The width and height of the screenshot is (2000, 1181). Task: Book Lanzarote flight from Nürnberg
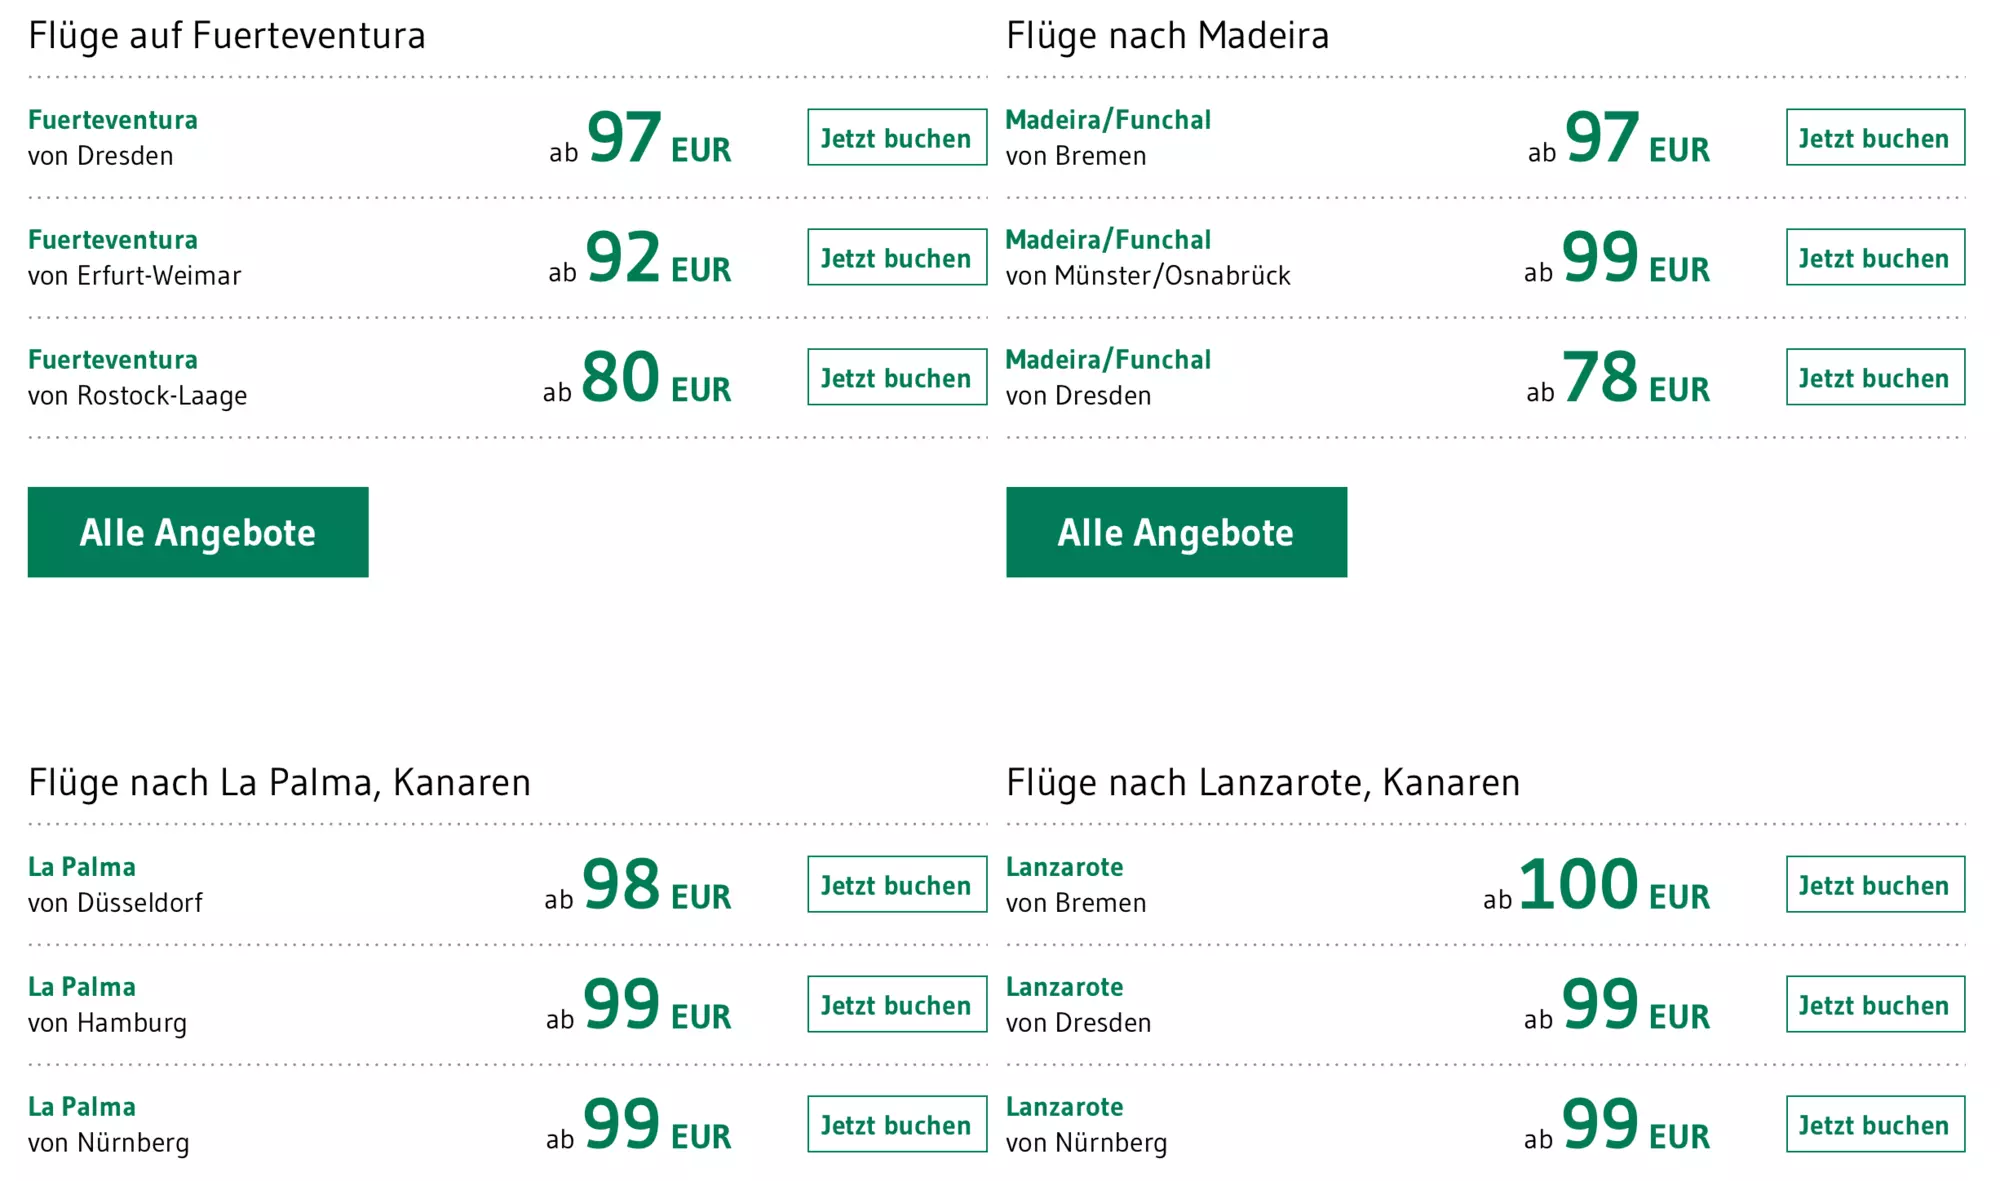1874,1125
